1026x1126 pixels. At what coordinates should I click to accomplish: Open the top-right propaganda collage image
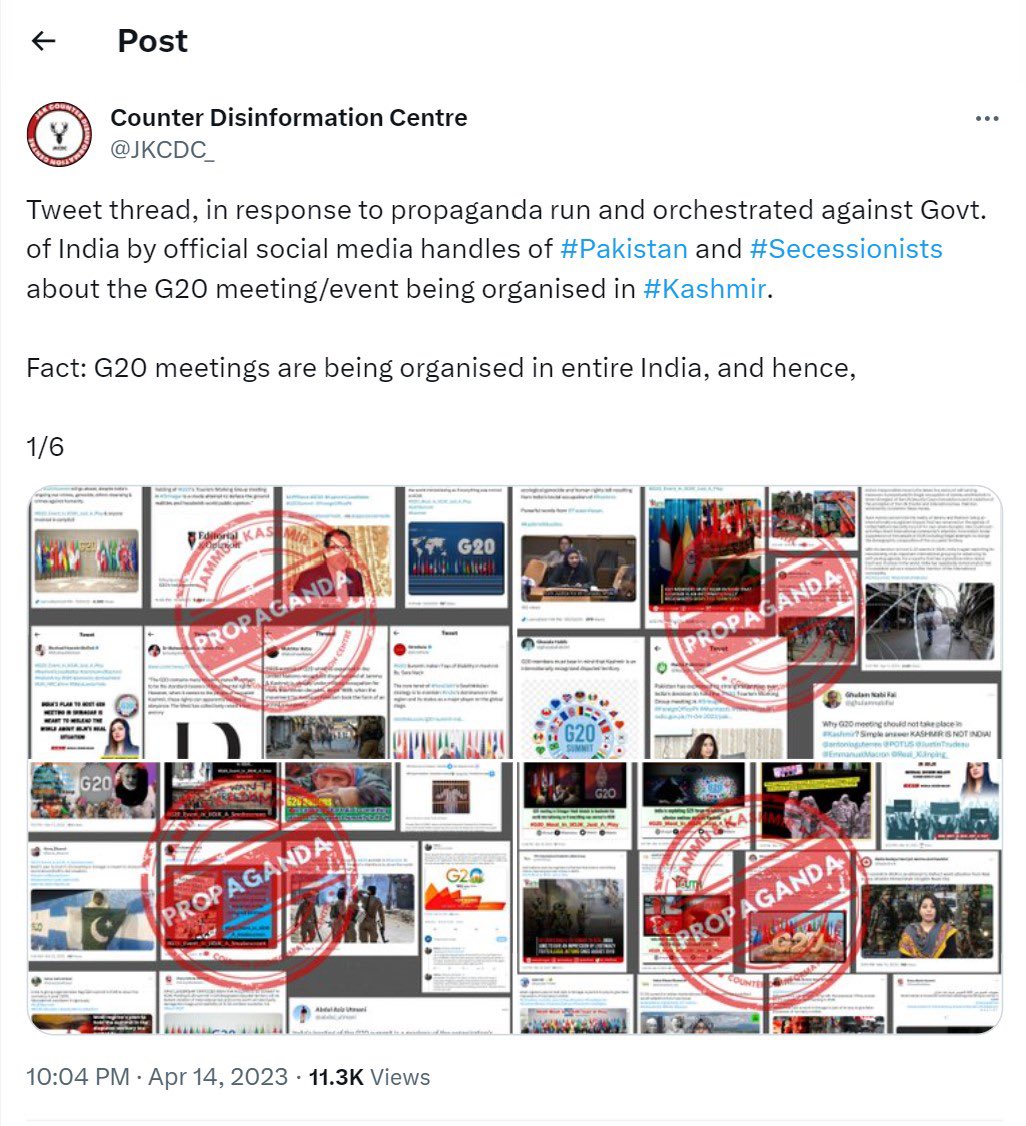coord(759,623)
